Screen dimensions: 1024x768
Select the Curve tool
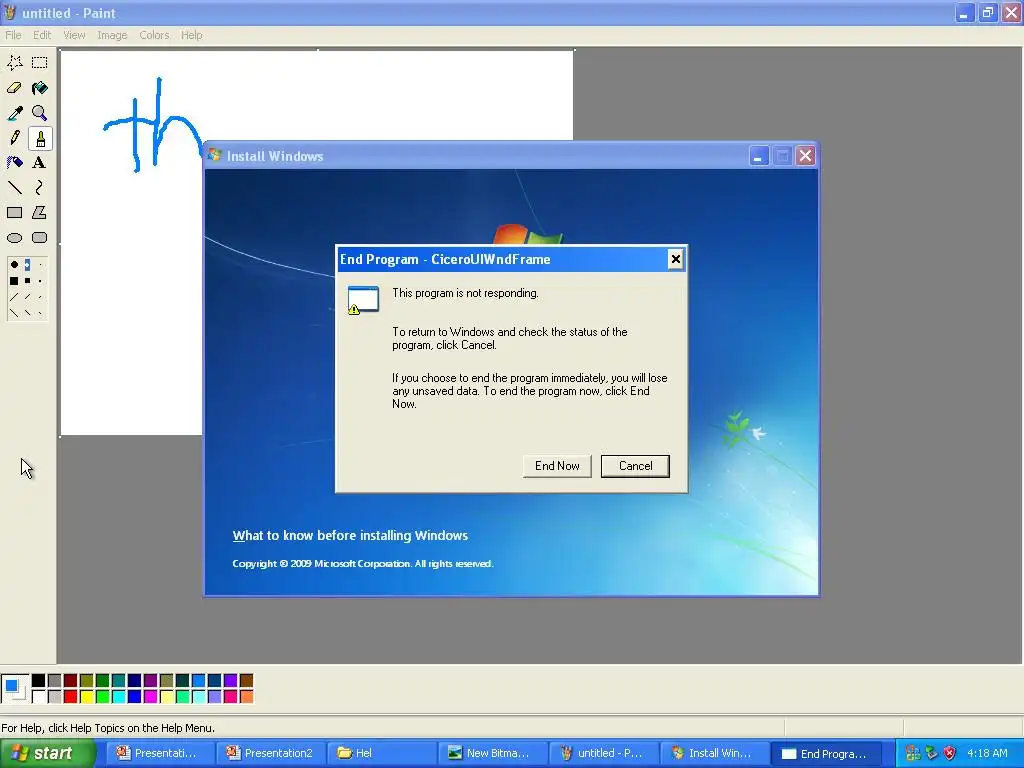[x=40, y=187]
